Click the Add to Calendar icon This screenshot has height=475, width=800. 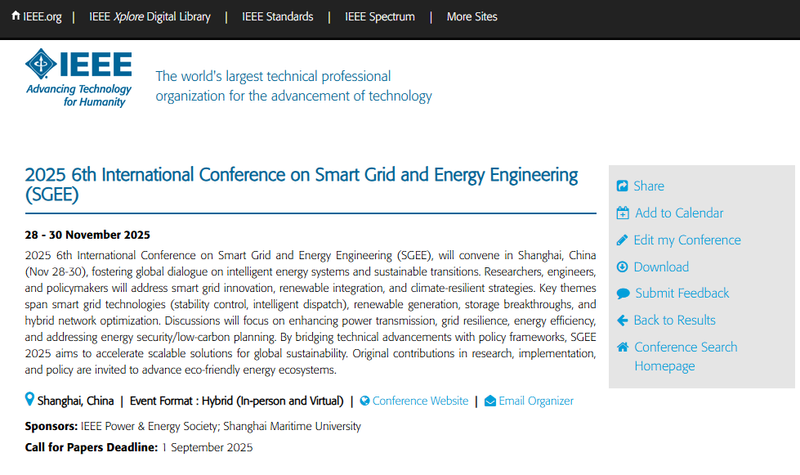point(622,213)
